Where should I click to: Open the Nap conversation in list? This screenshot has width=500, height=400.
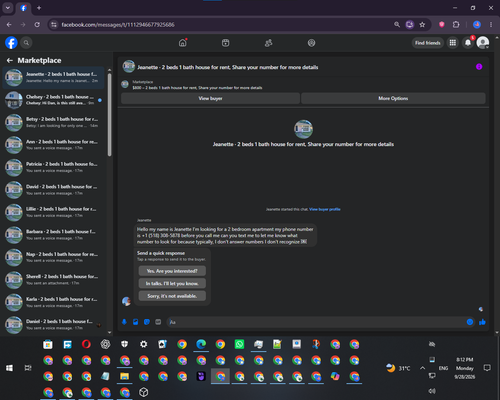pos(53,257)
